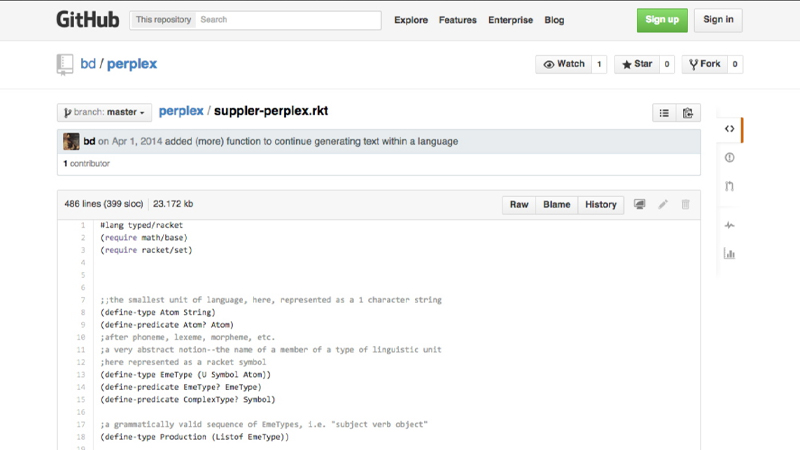Click the green Sign up button
This screenshot has height=450, width=800.
click(x=662, y=20)
